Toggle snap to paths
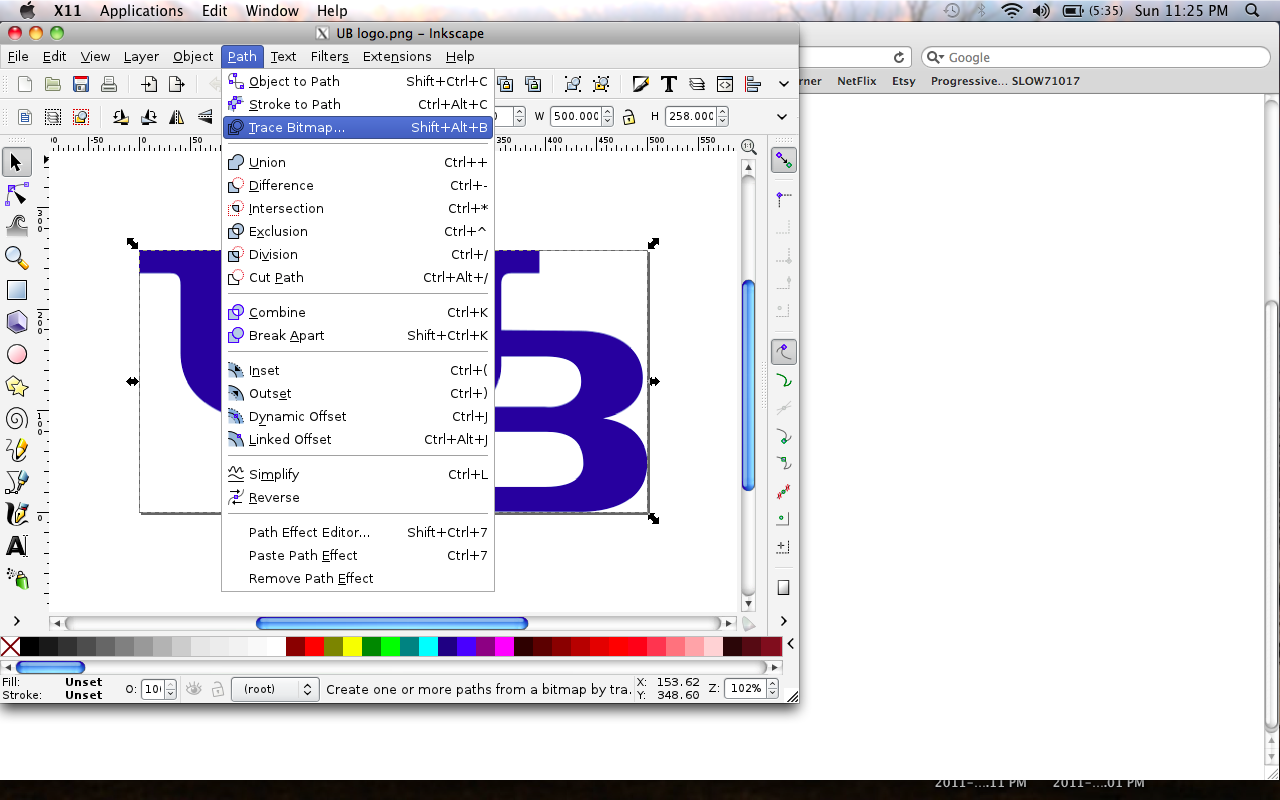The image size is (1280, 800). pos(784,381)
